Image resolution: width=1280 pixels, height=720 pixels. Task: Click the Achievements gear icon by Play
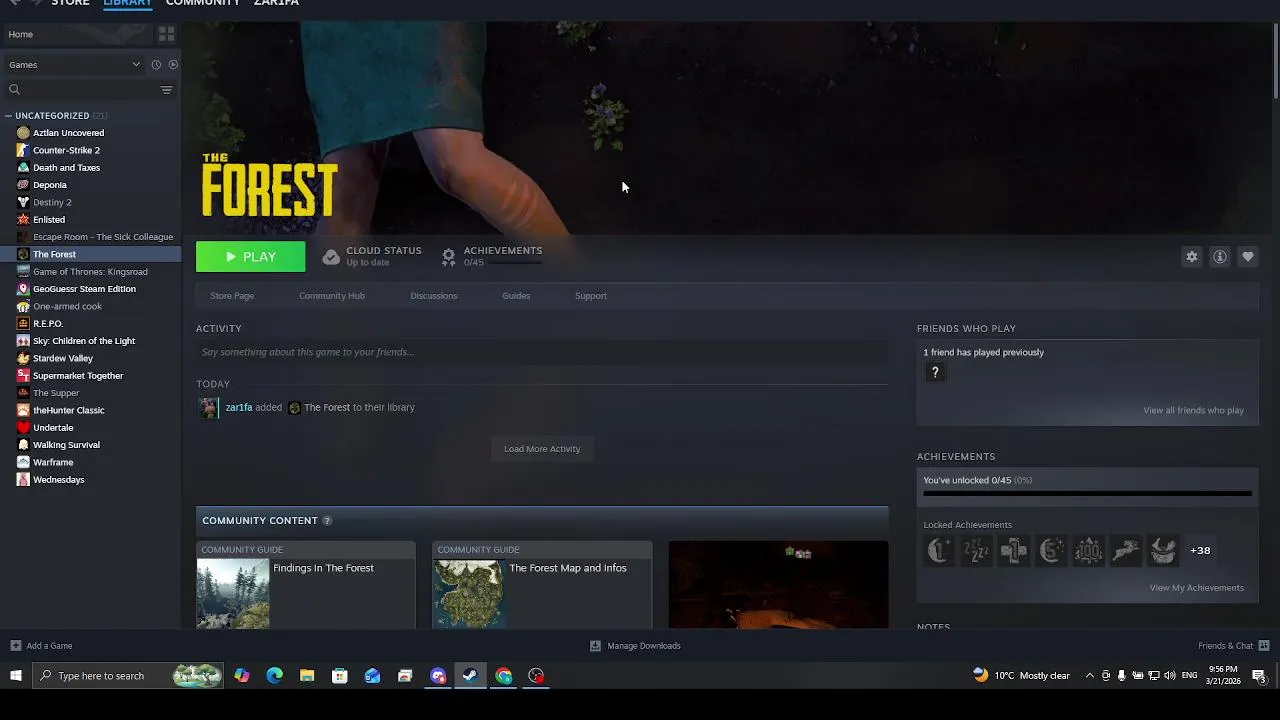click(x=449, y=257)
